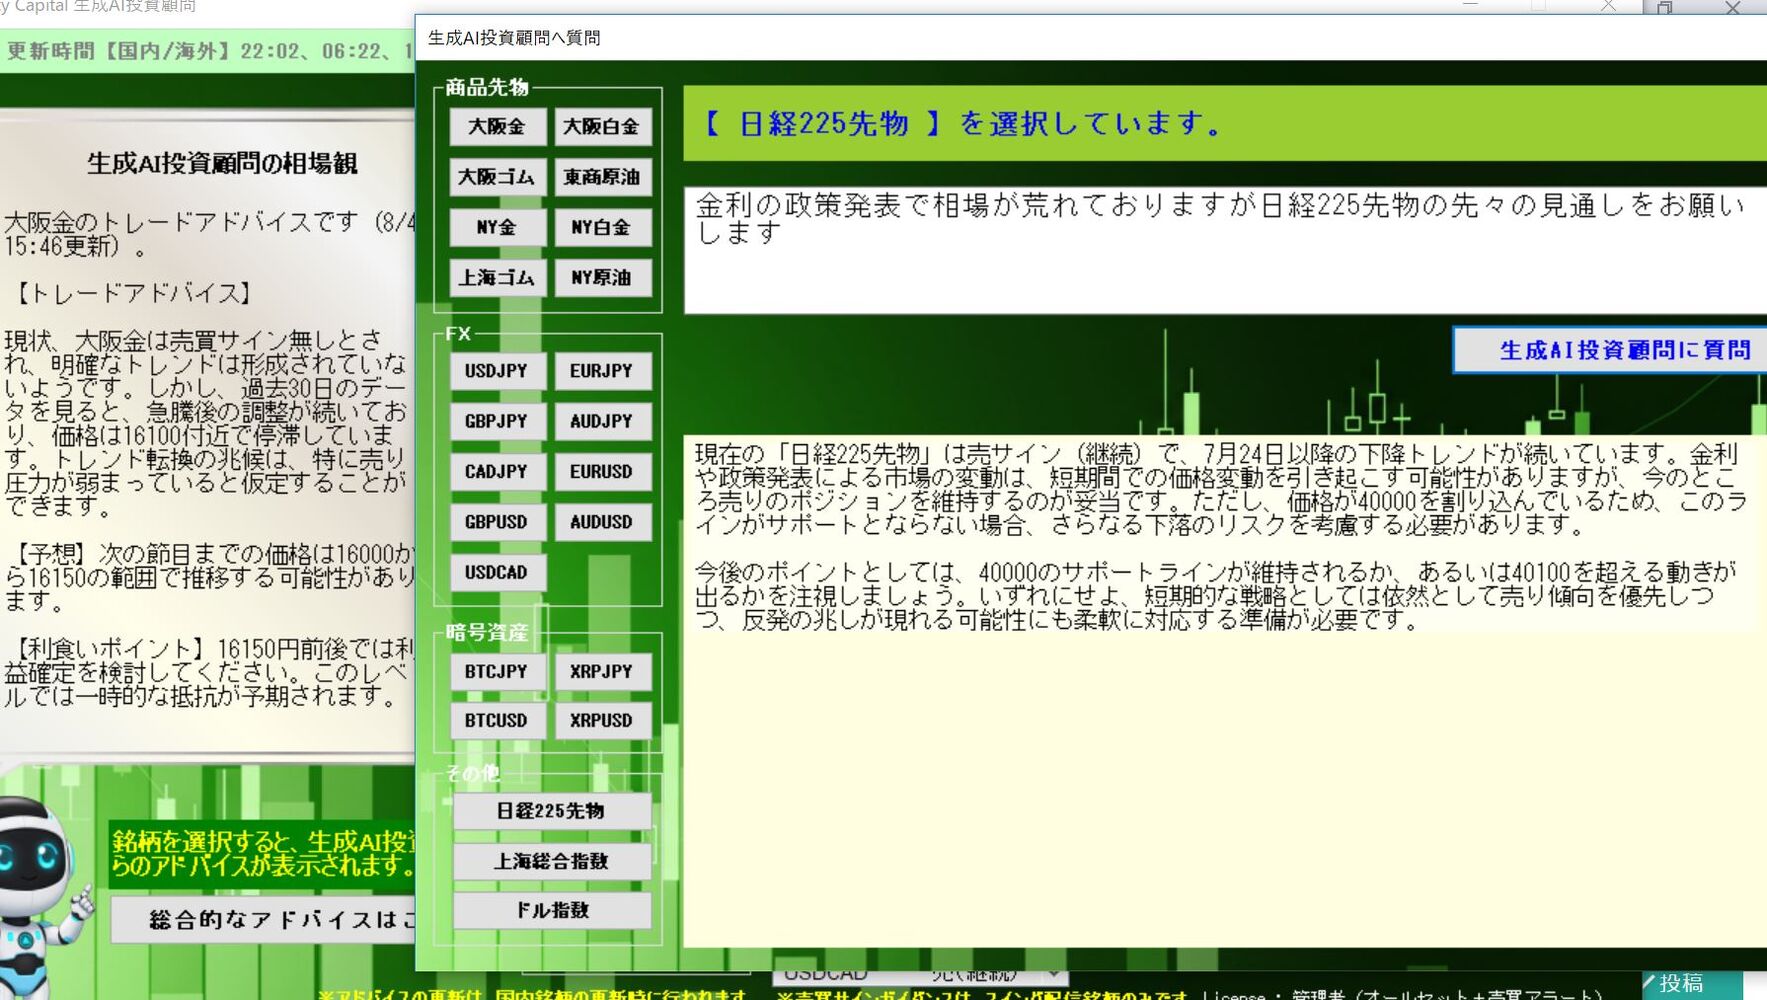Select the NY金 button
Image resolution: width=1767 pixels, height=1000 pixels.
click(497, 227)
